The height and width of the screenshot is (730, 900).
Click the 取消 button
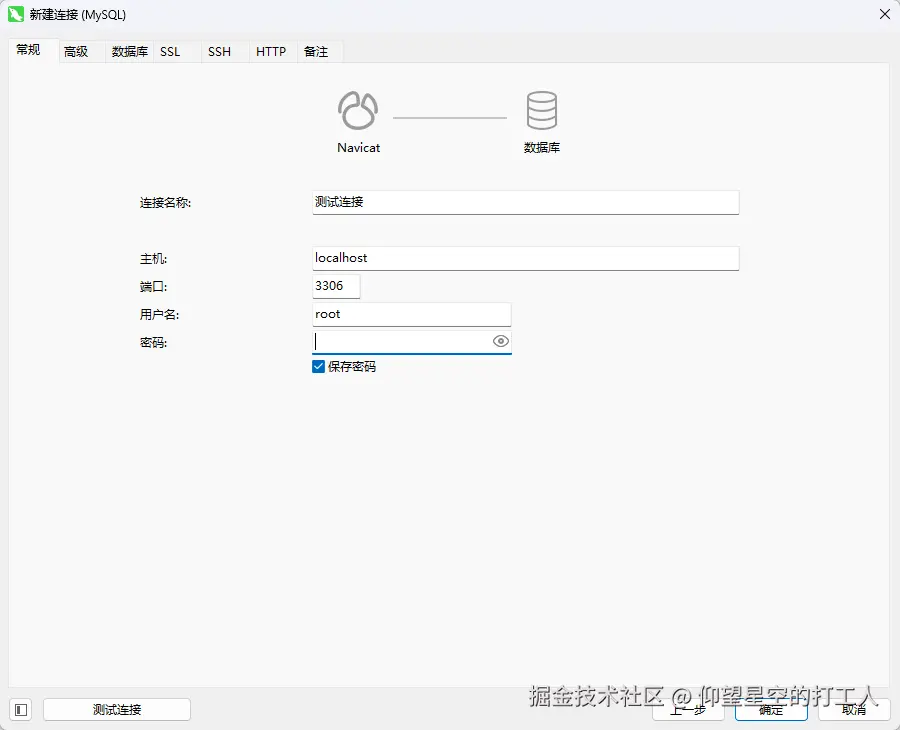[854, 710]
